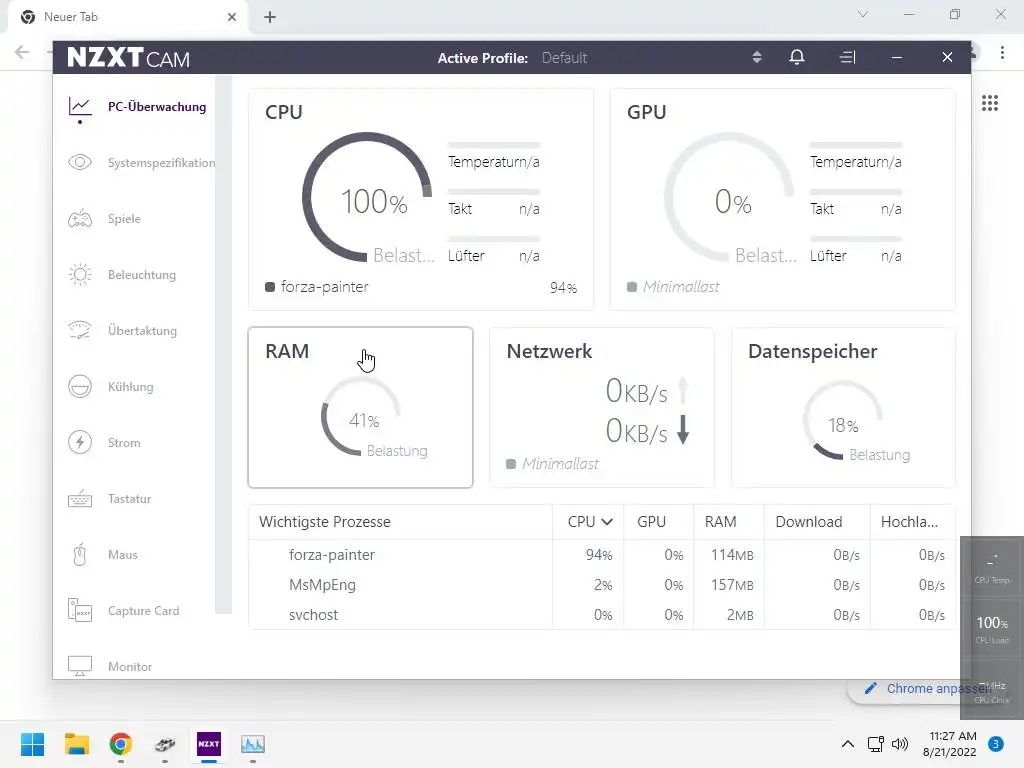Select the Kühlung menu label
Screen dimensions: 1024x768
[131, 387]
